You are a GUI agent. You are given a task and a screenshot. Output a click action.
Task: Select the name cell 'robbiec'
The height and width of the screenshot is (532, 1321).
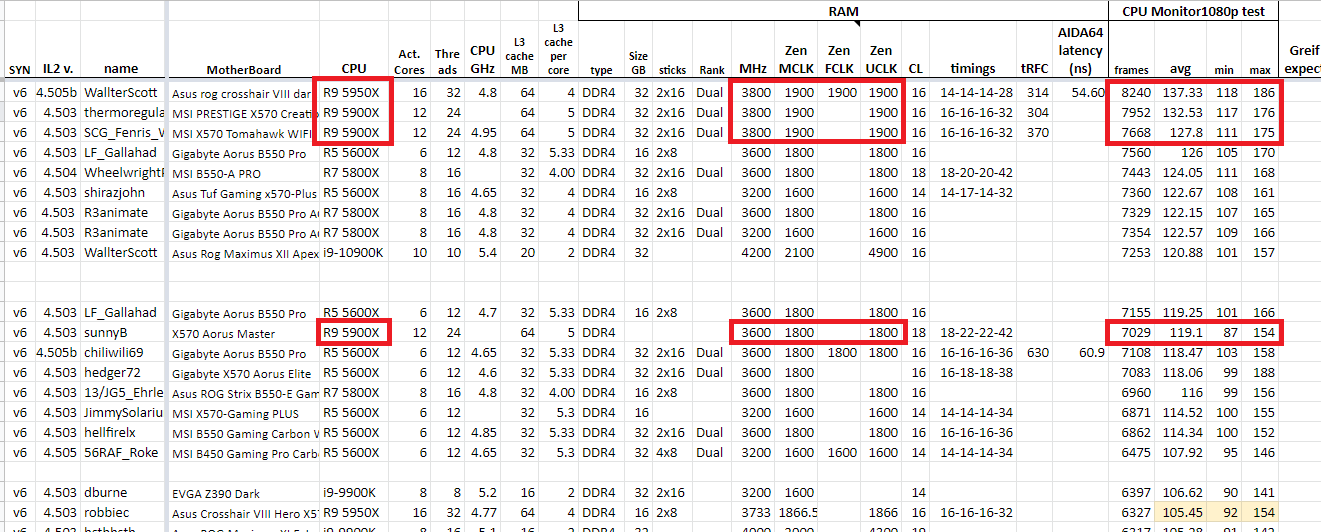(107, 512)
